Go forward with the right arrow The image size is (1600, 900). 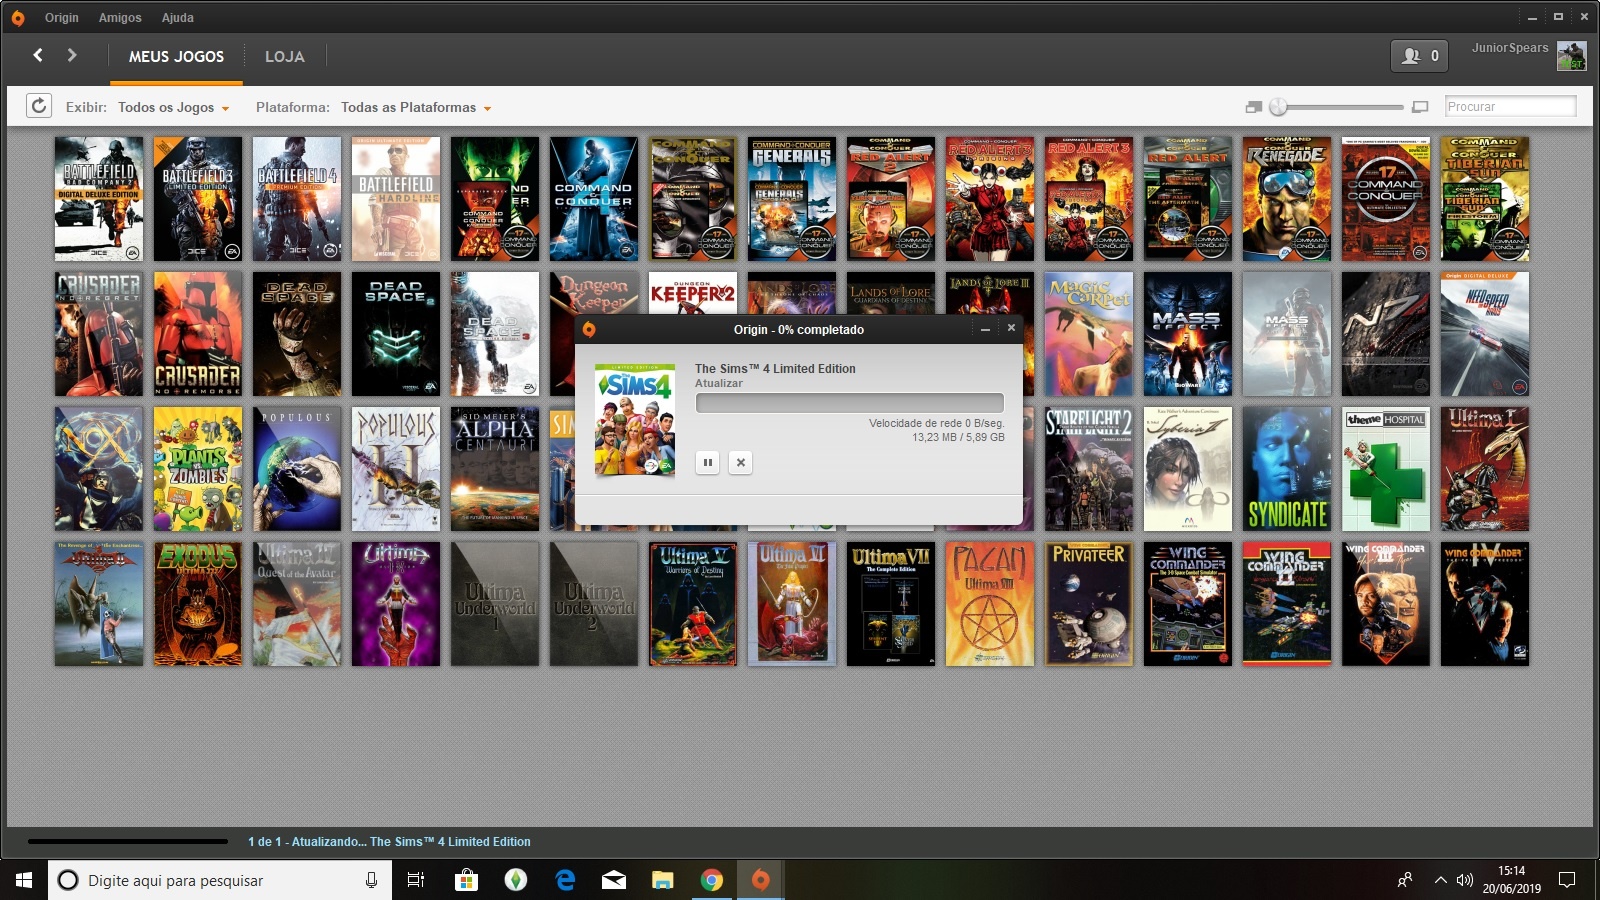[x=72, y=55]
